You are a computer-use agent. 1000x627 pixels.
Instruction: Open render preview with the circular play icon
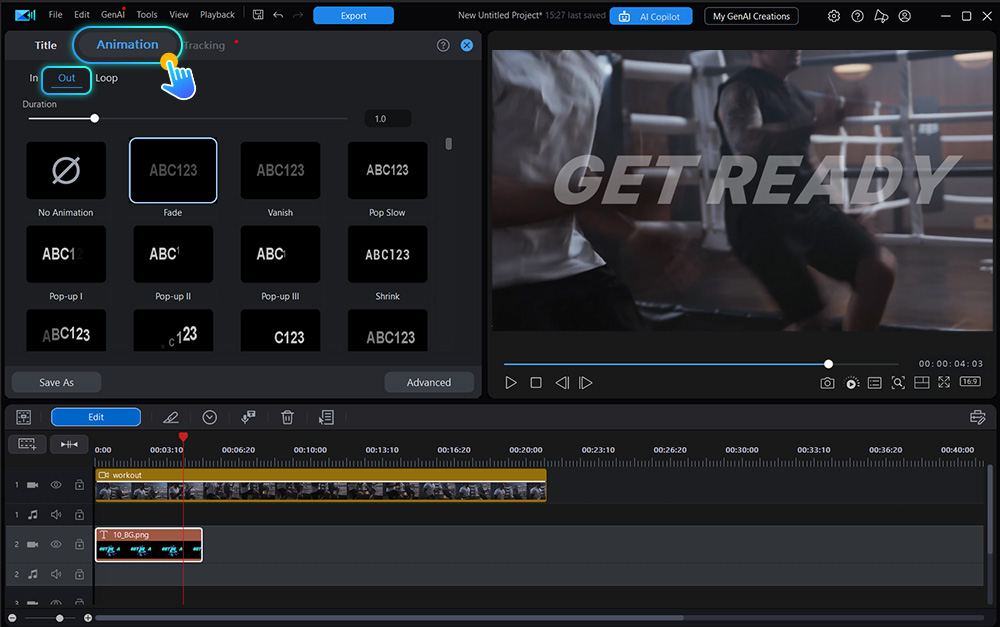[851, 382]
